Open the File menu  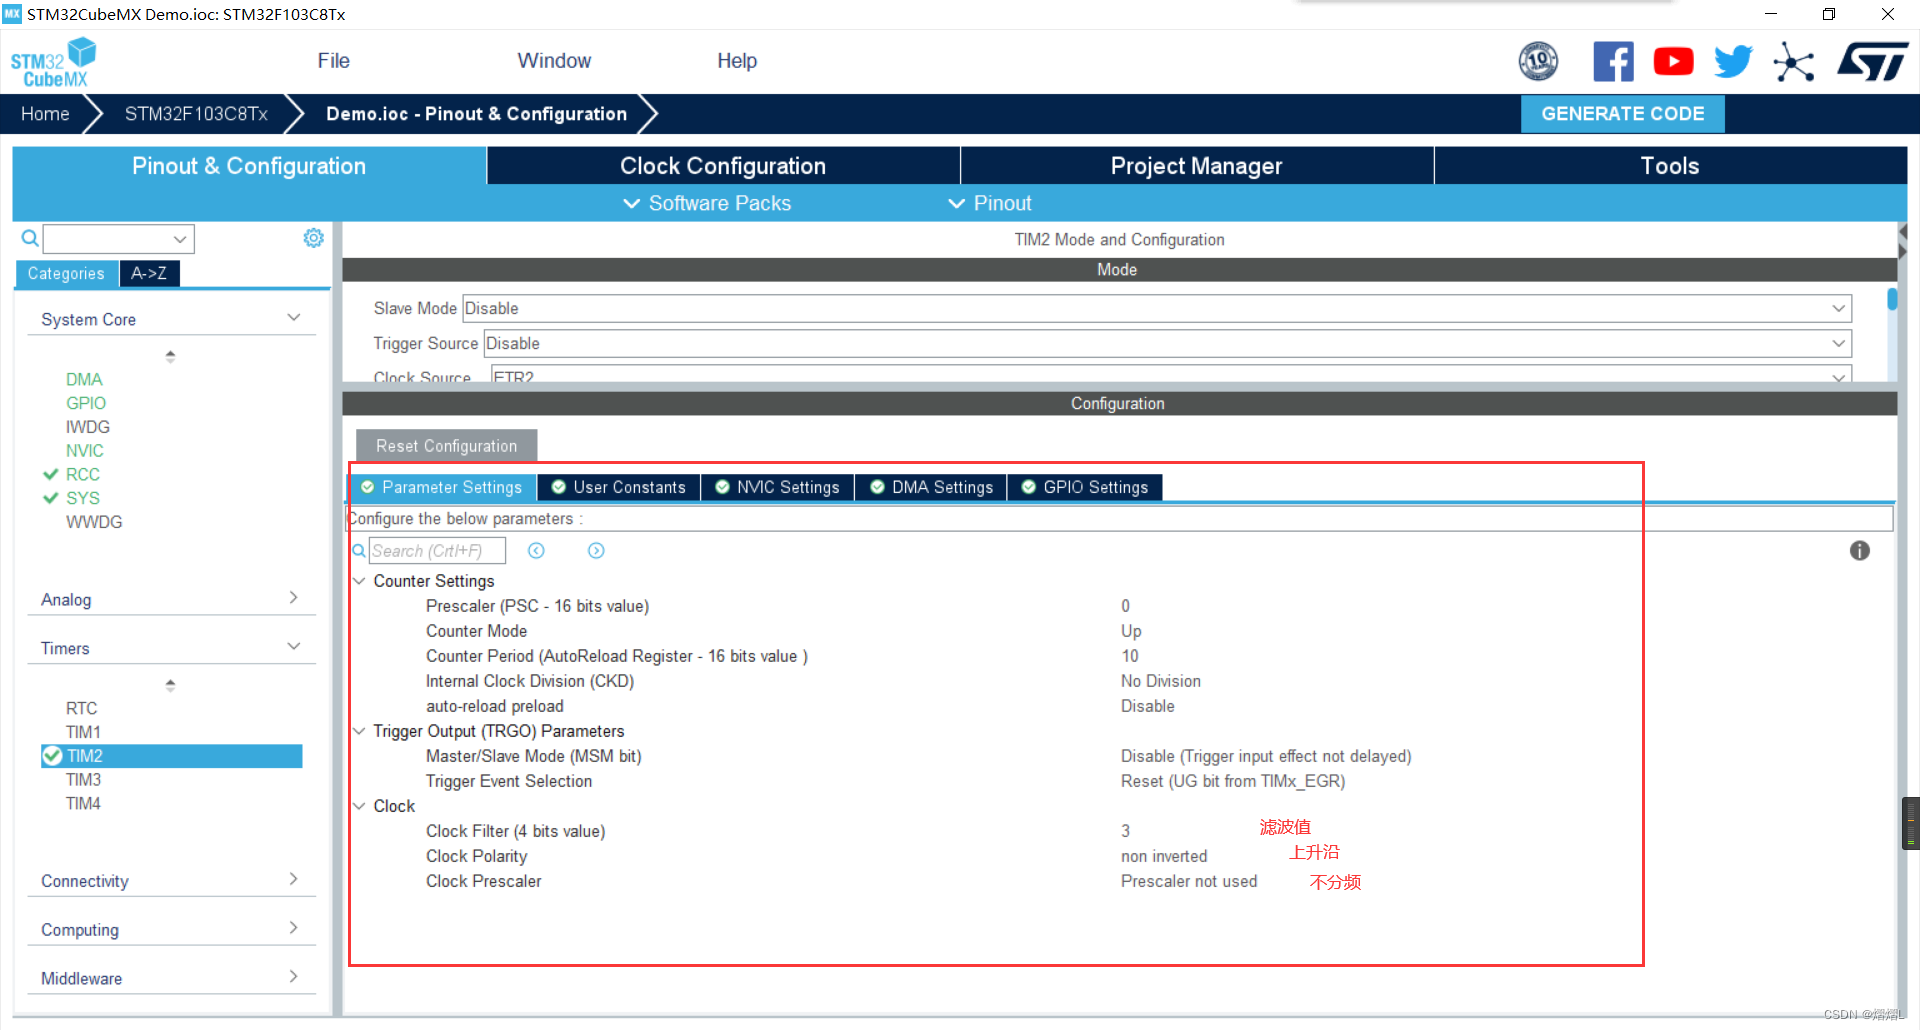tap(334, 61)
